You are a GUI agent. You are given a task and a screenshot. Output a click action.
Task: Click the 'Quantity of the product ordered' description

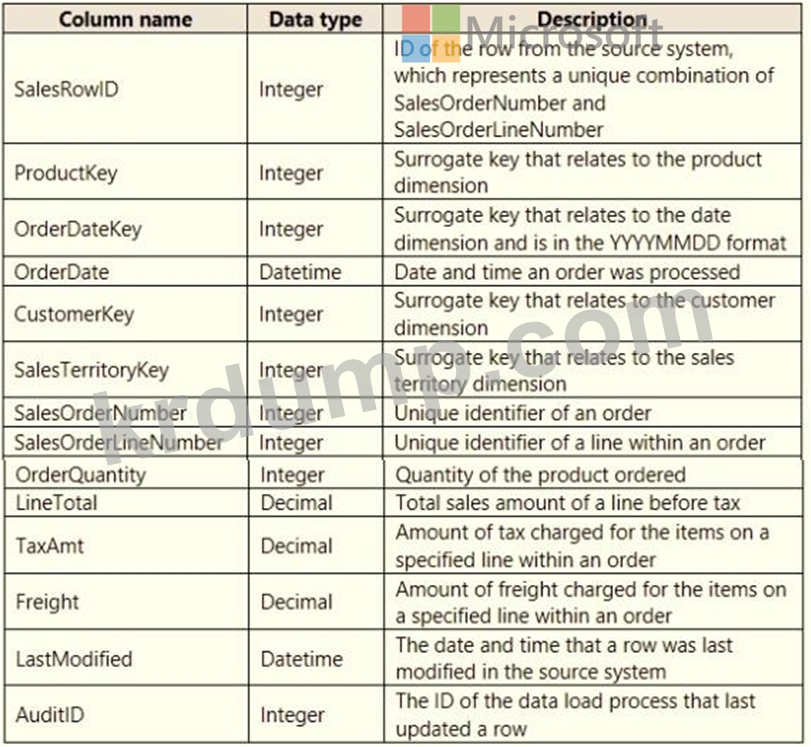[540, 475]
